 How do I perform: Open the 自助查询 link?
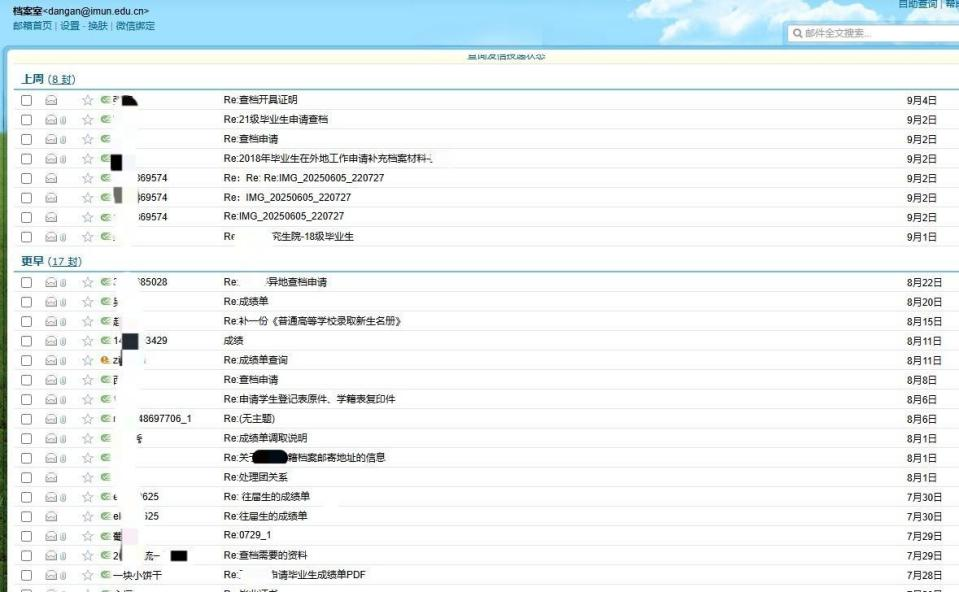(x=917, y=4)
